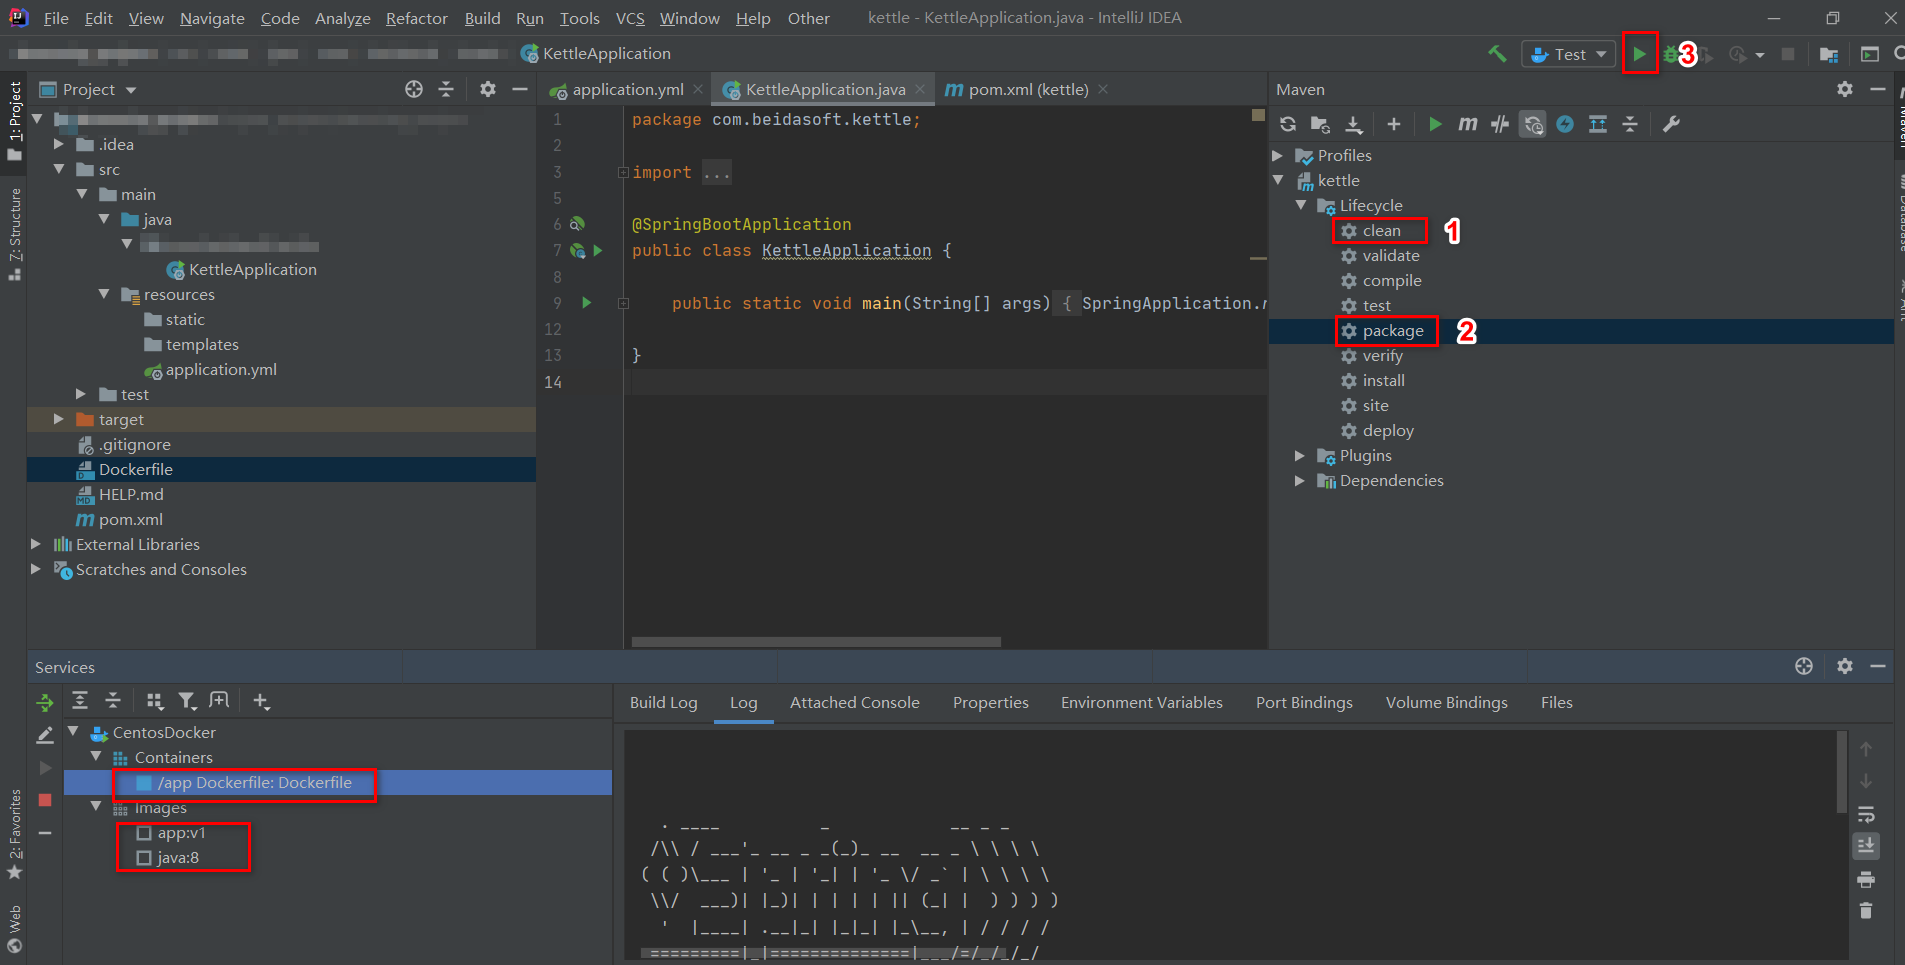Click run gutter icon beside main method

(x=587, y=303)
